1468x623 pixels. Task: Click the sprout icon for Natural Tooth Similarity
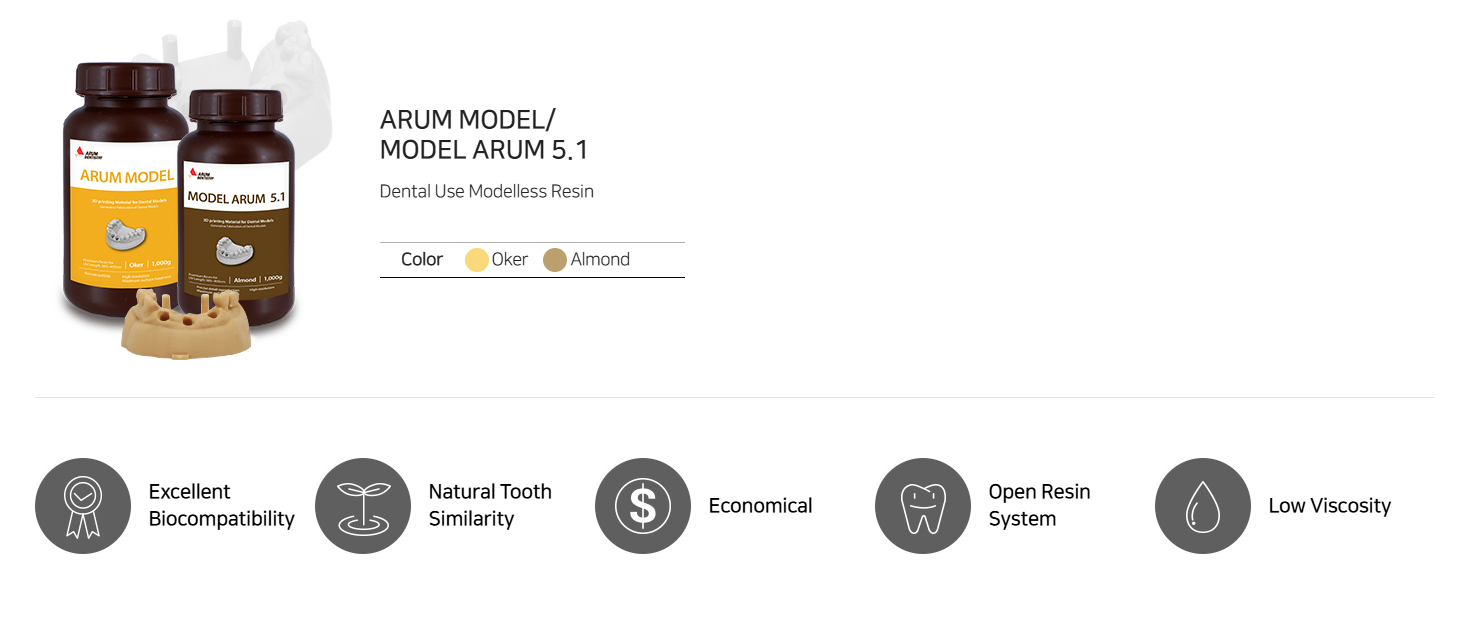(x=363, y=506)
